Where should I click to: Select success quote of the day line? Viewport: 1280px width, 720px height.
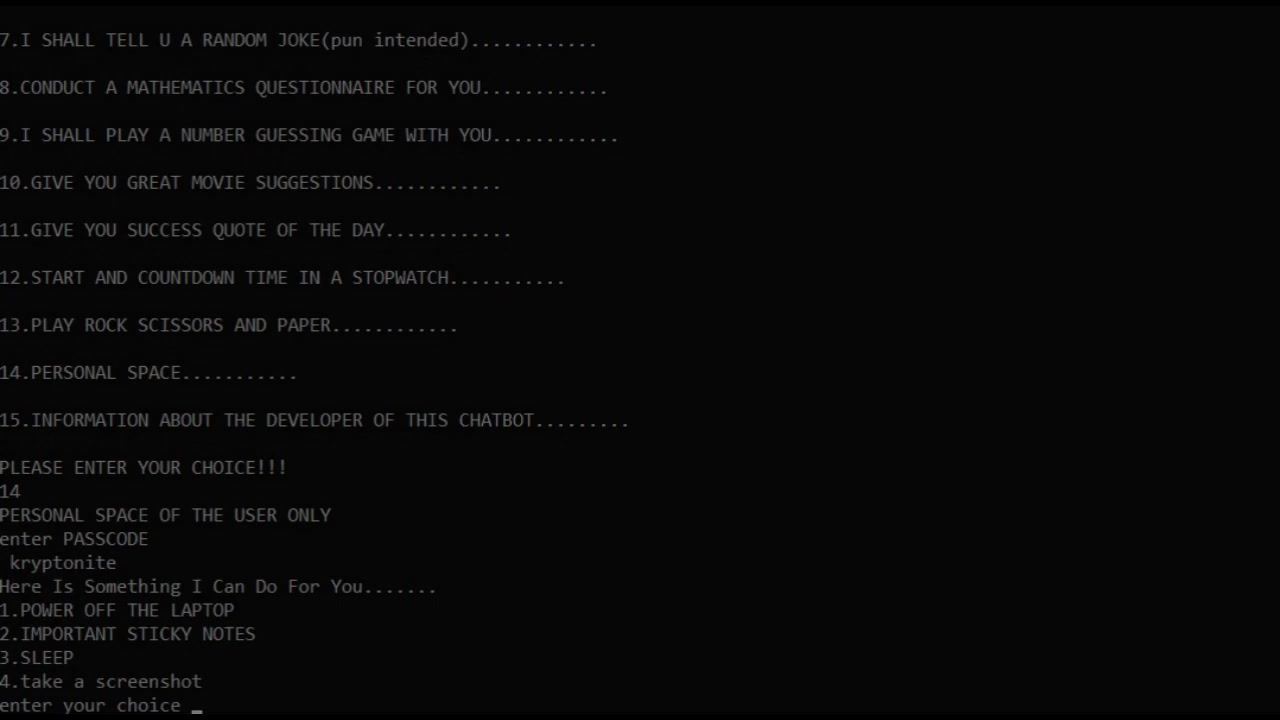click(x=255, y=230)
